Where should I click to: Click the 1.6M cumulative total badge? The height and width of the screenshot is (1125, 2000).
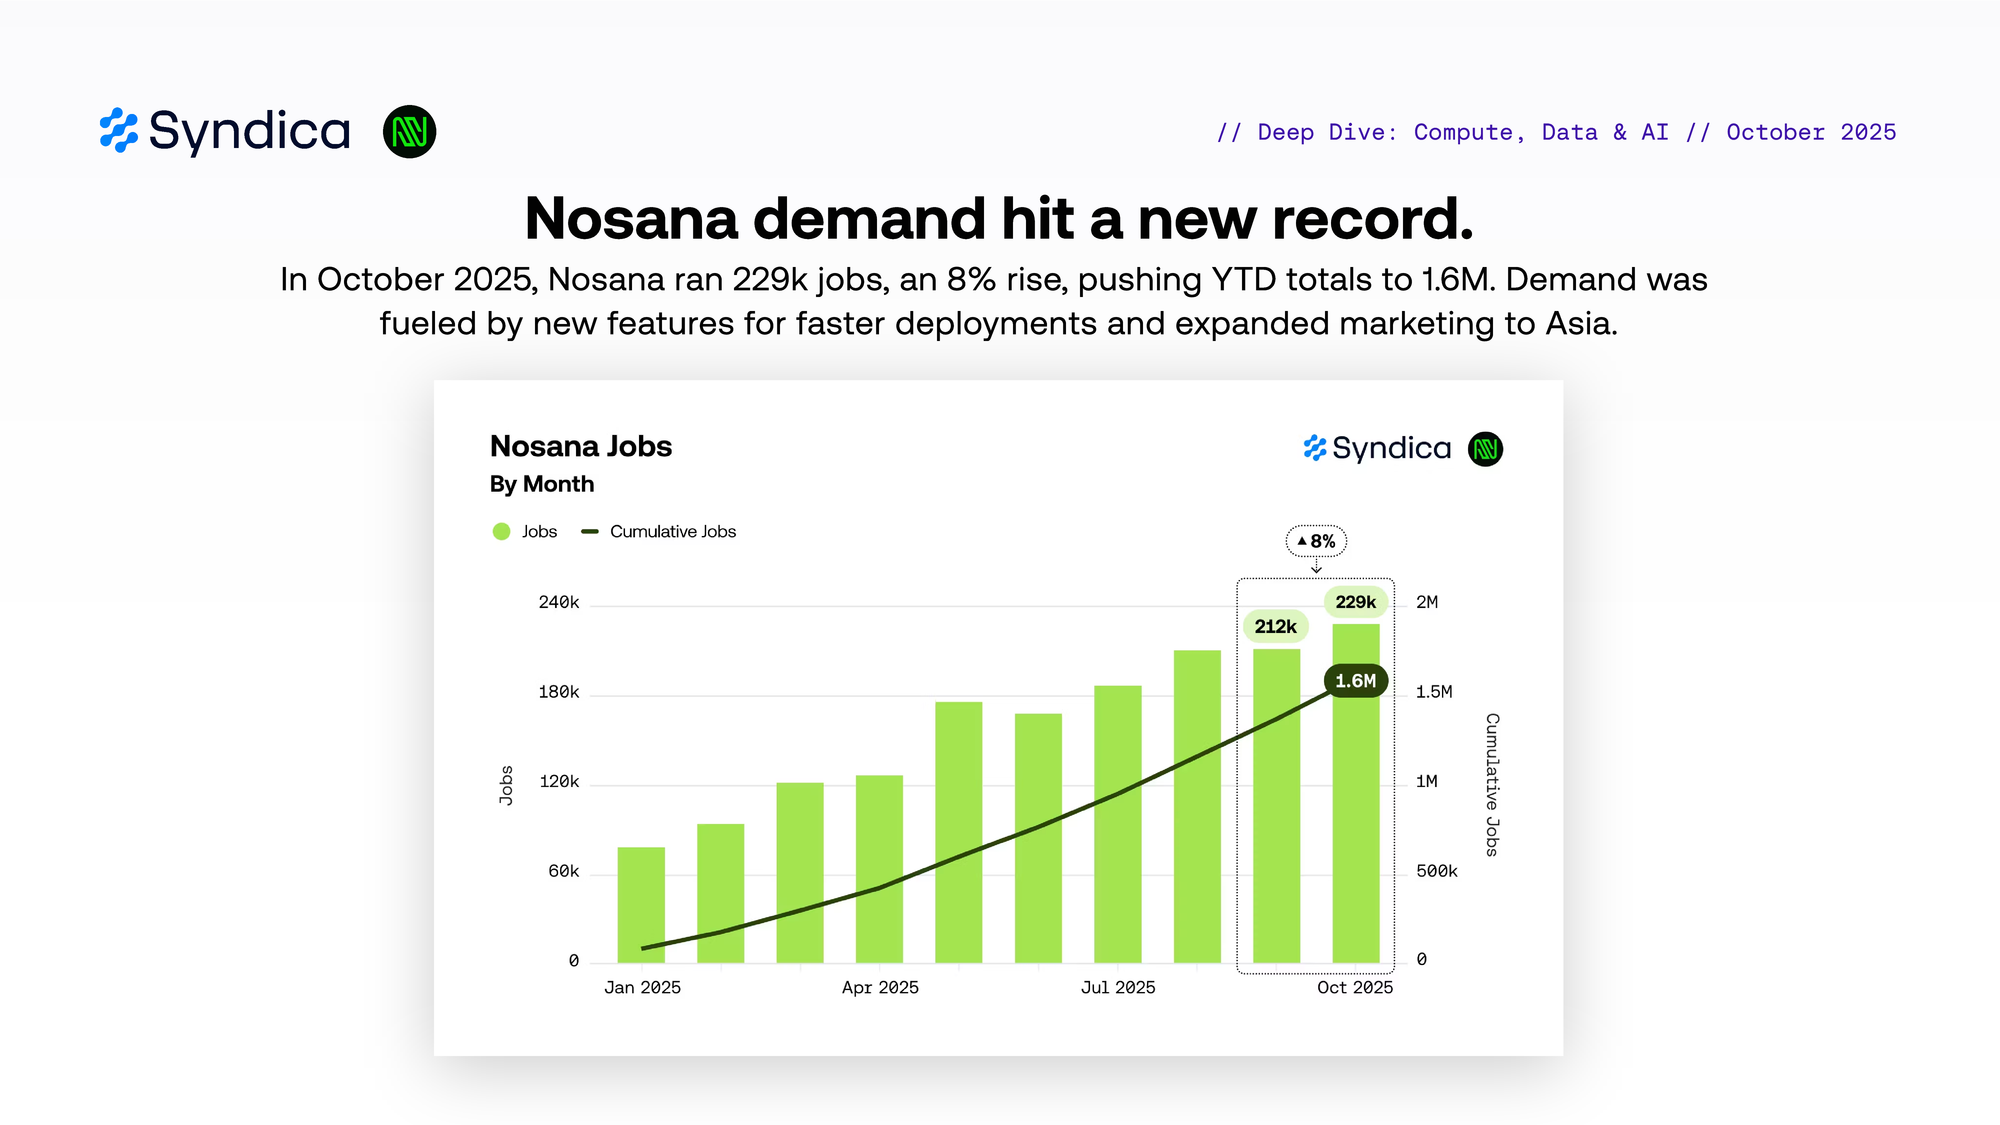coord(1355,681)
